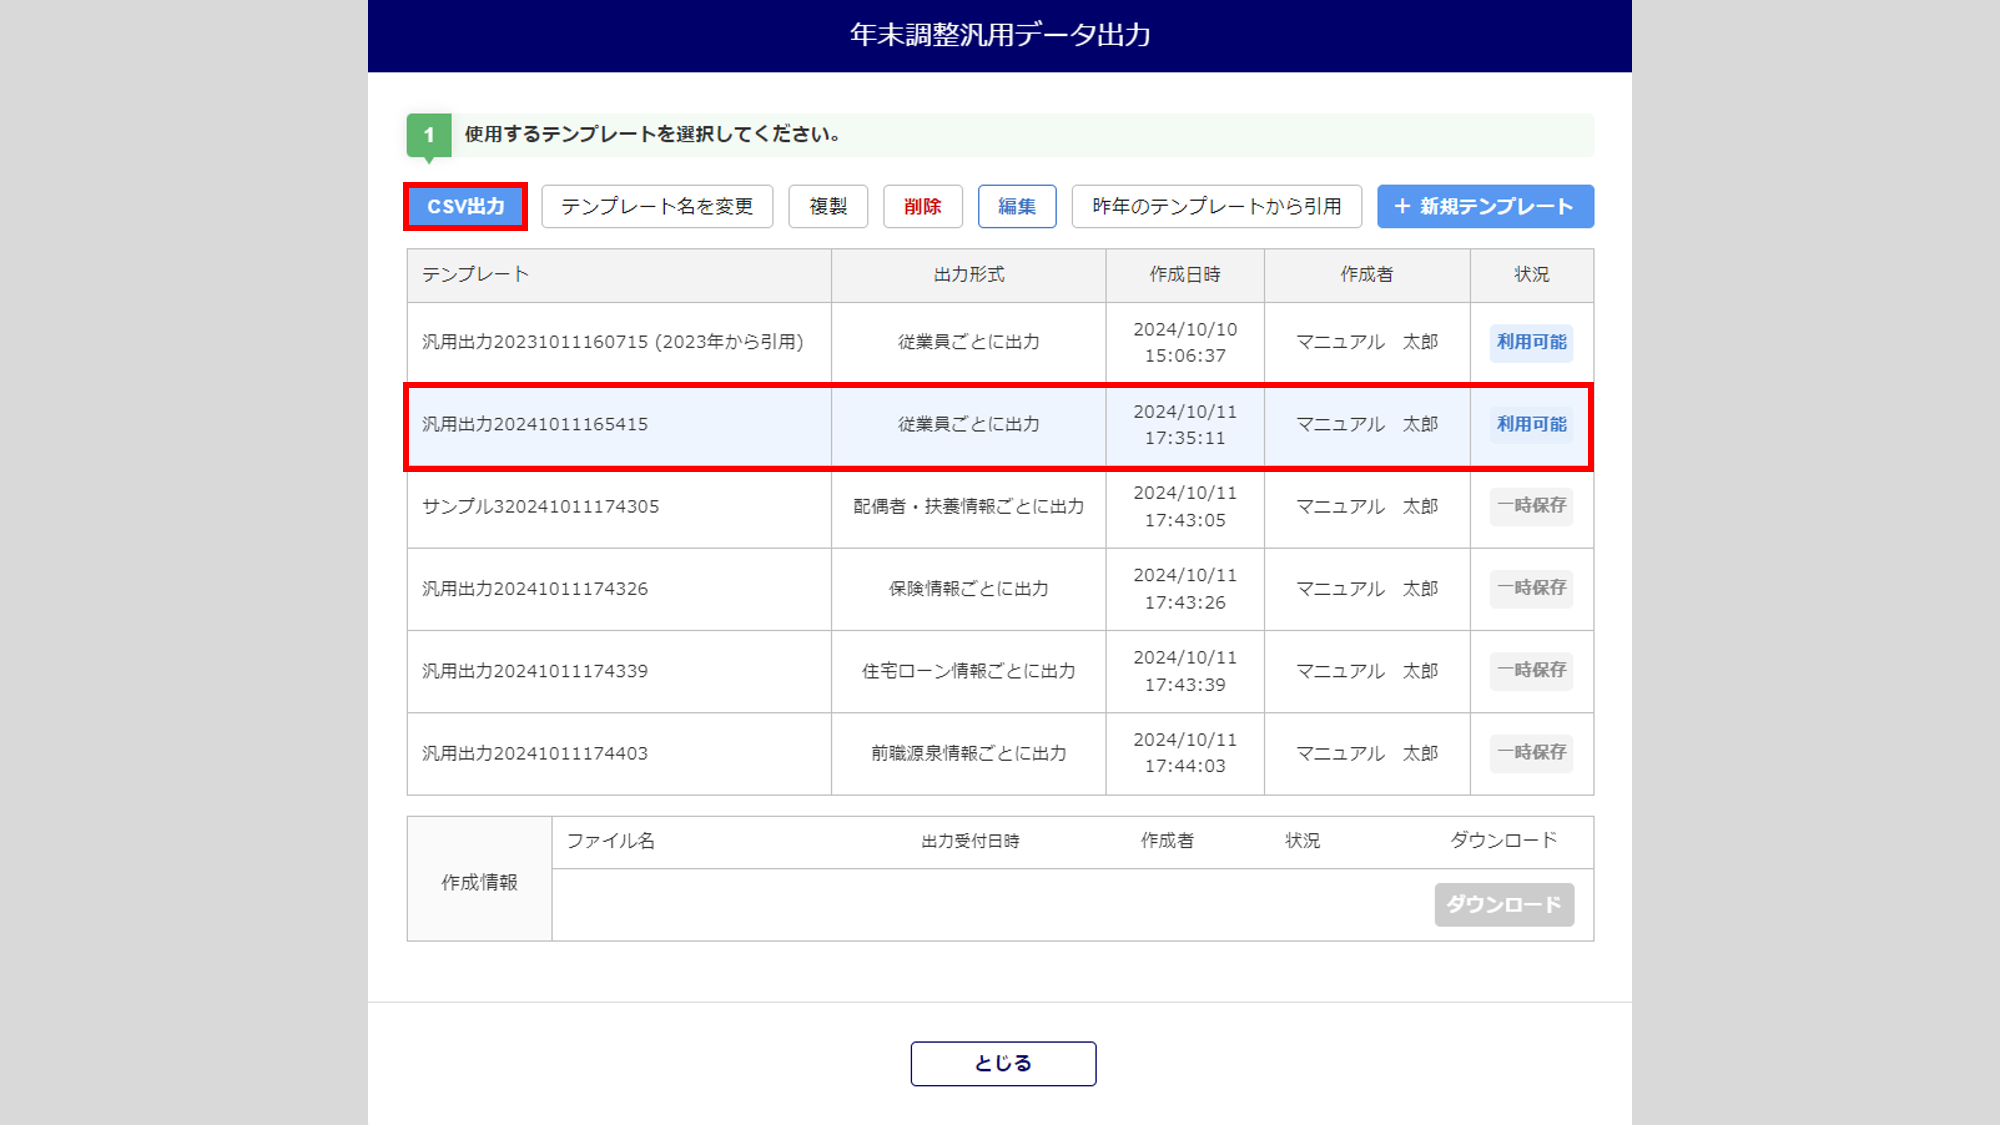Click 一時保存 status of 汎用出力20241011174403
Image resolution: width=2000 pixels, height=1125 pixels.
pos(1531,752)
